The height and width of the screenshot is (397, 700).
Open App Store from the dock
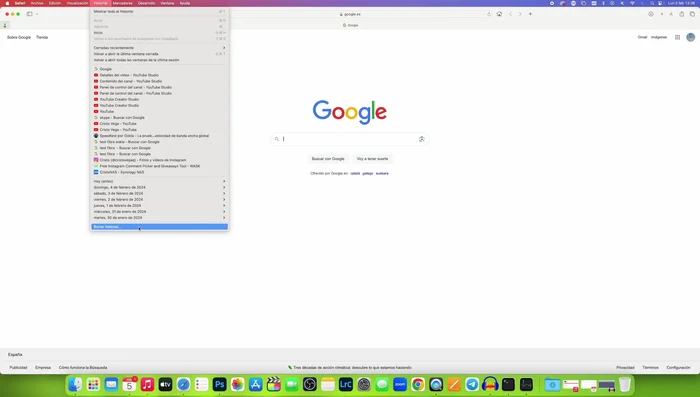point(255,384)
